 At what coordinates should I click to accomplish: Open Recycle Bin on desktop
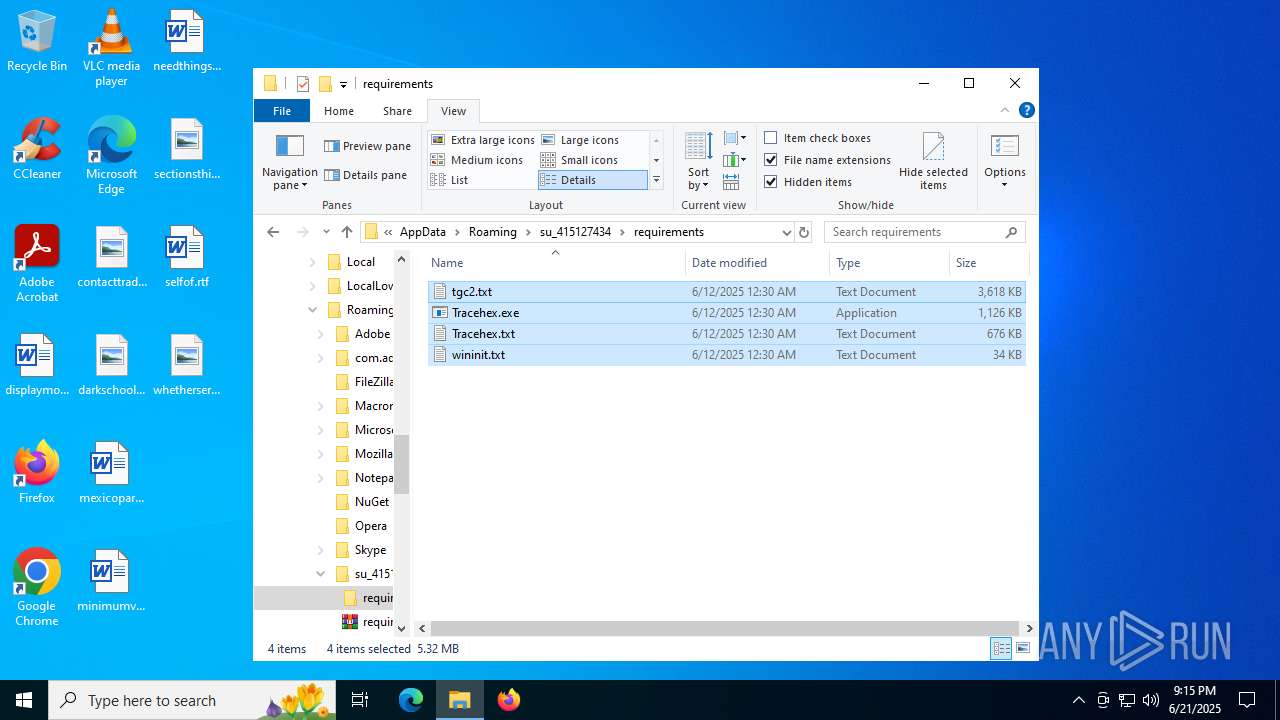point(37,41)
